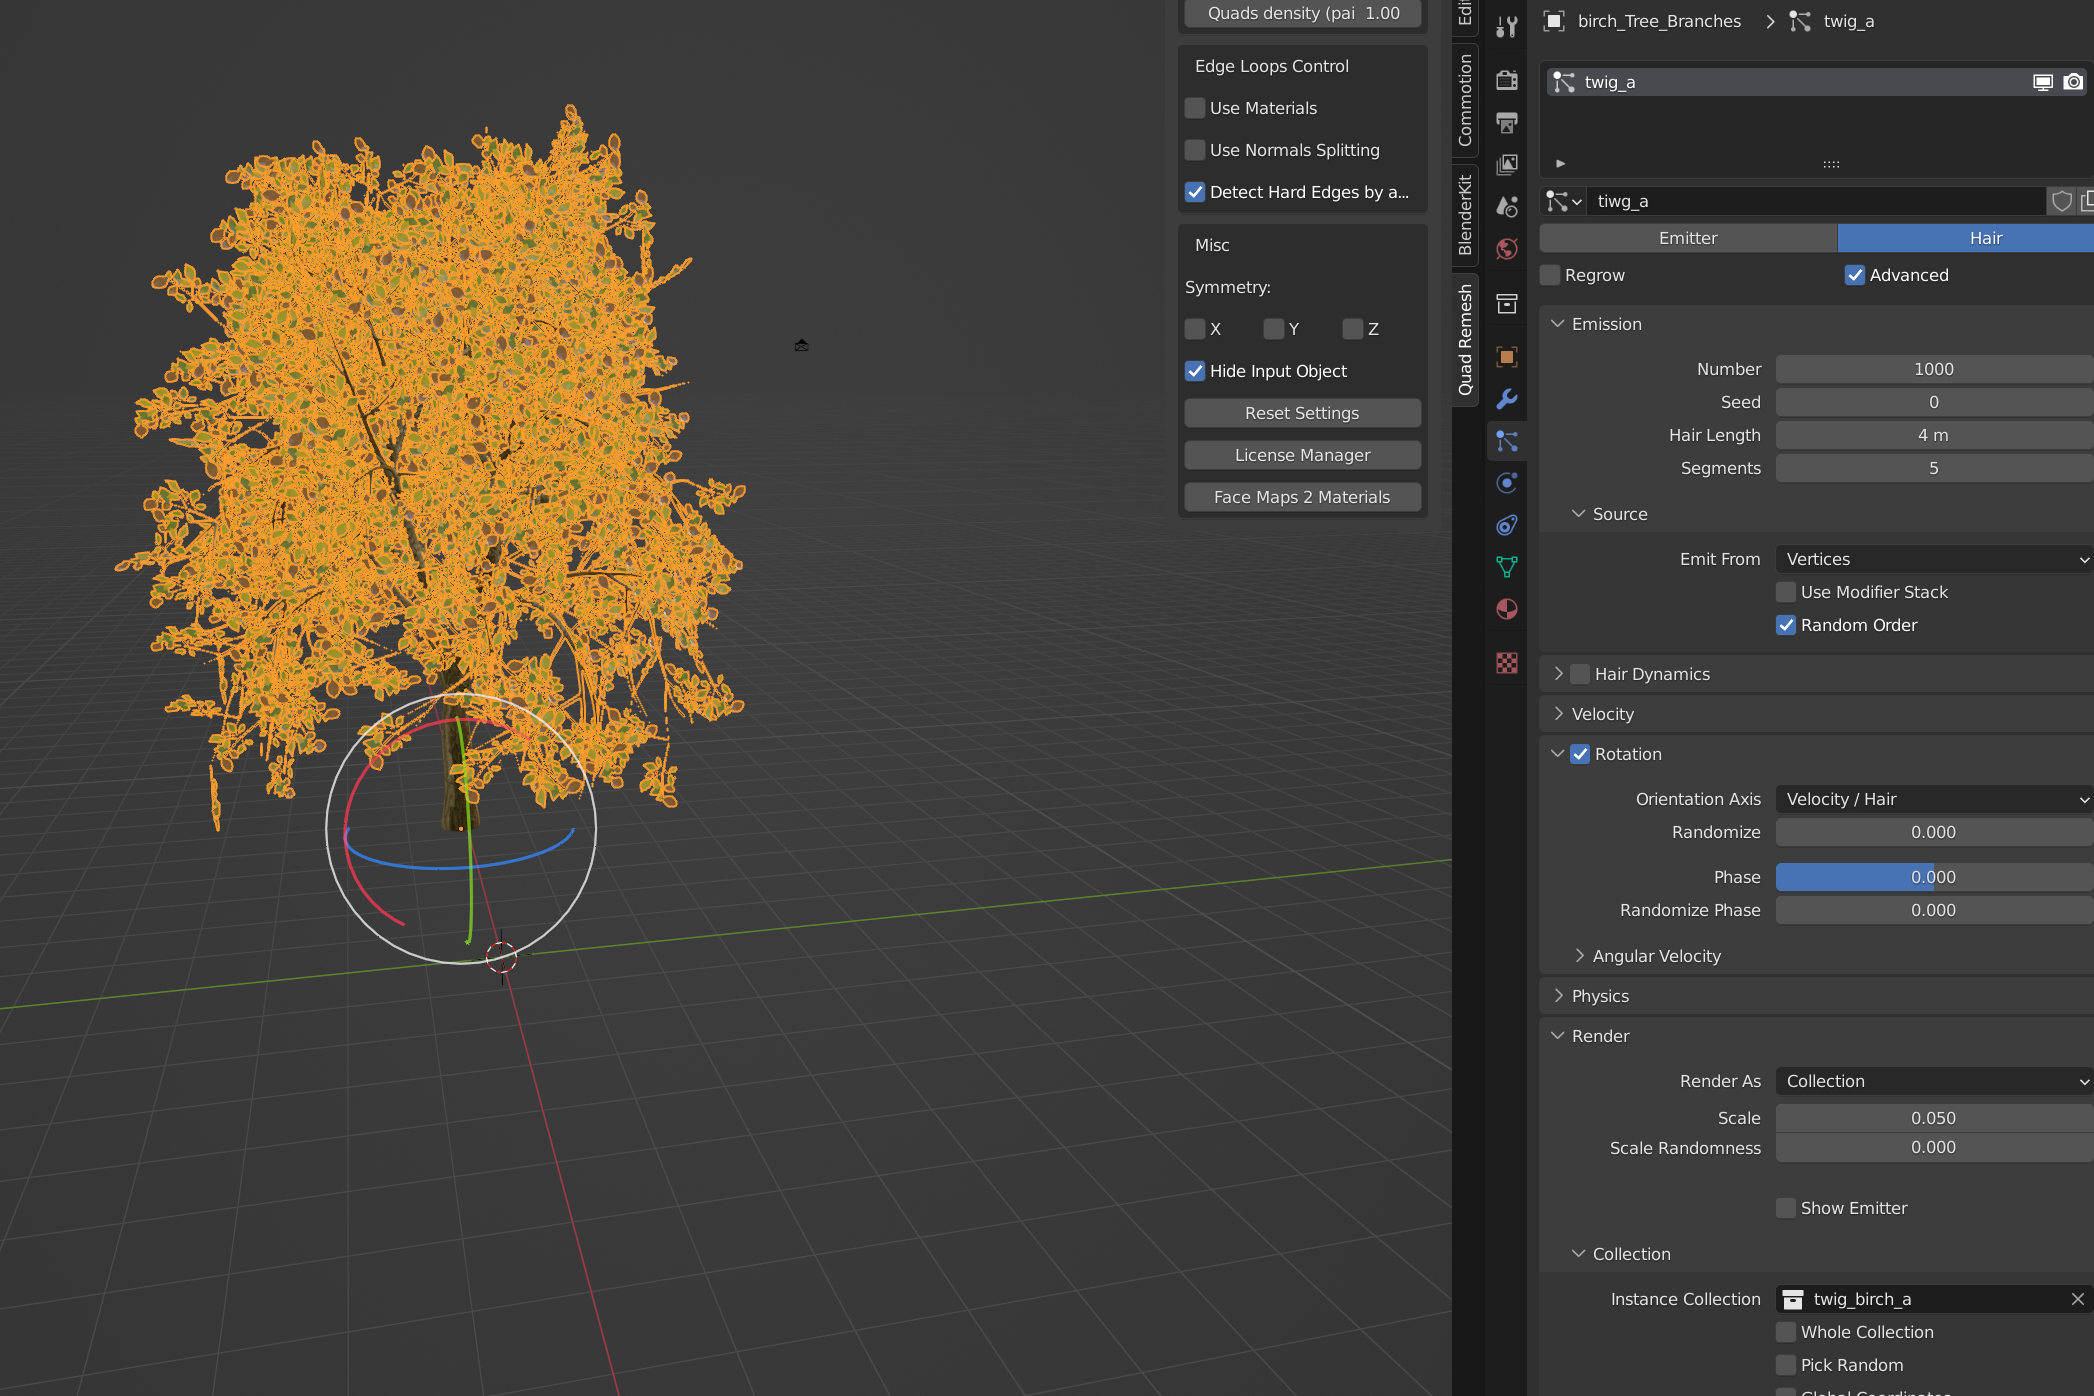Image resolution: width=2094 pixels, height=1396 pixels.
Task: Disable the Random Order checkbox
Action: [1786, 625]
